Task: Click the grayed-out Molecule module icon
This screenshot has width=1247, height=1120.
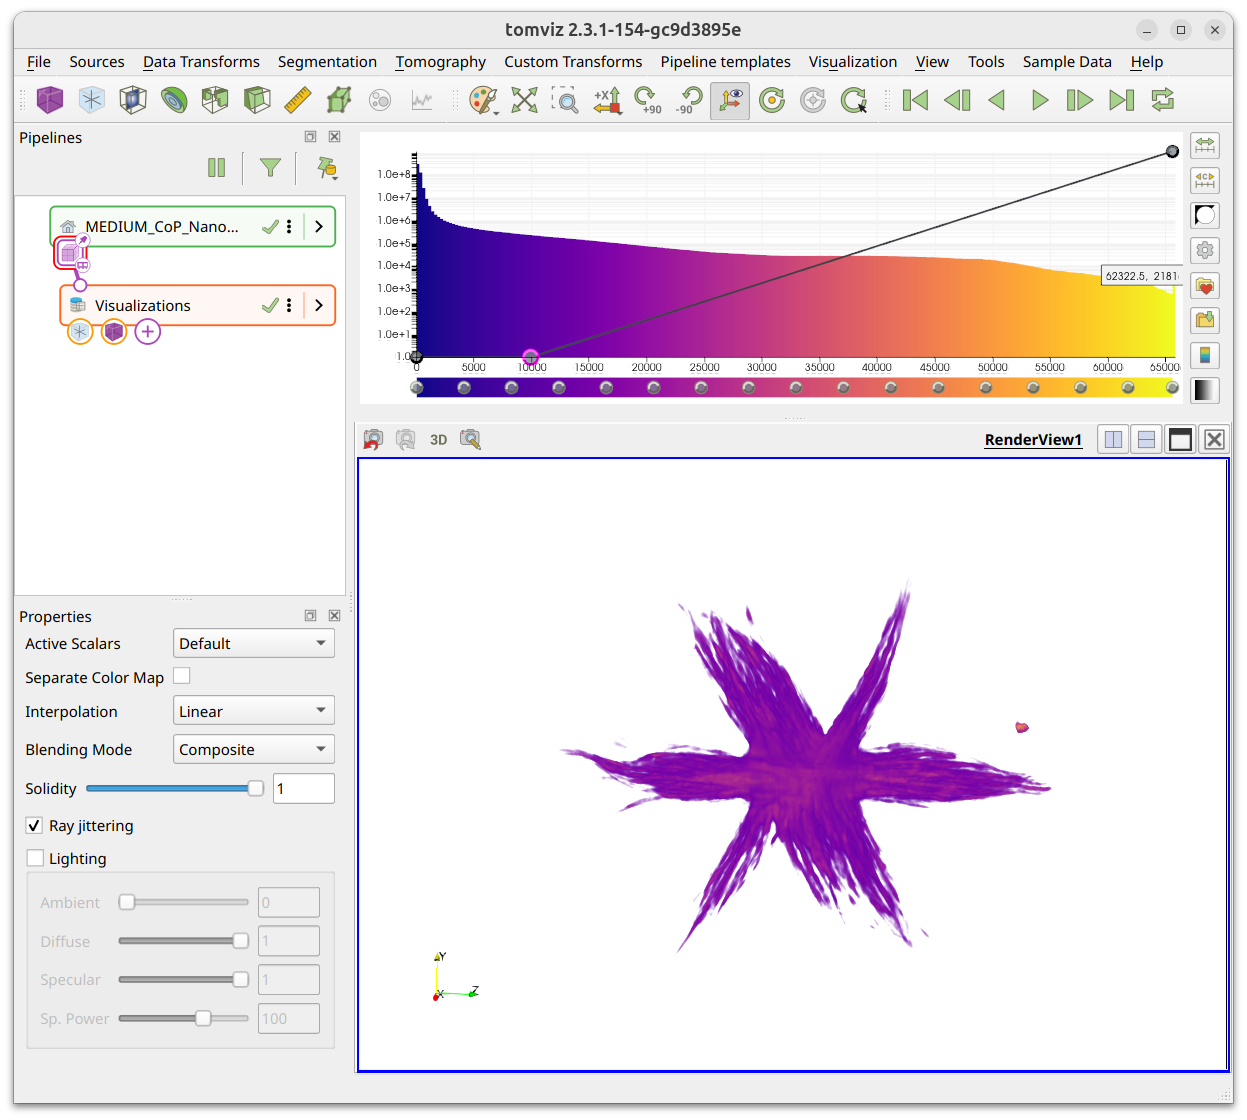Action: tap(380, 100)
